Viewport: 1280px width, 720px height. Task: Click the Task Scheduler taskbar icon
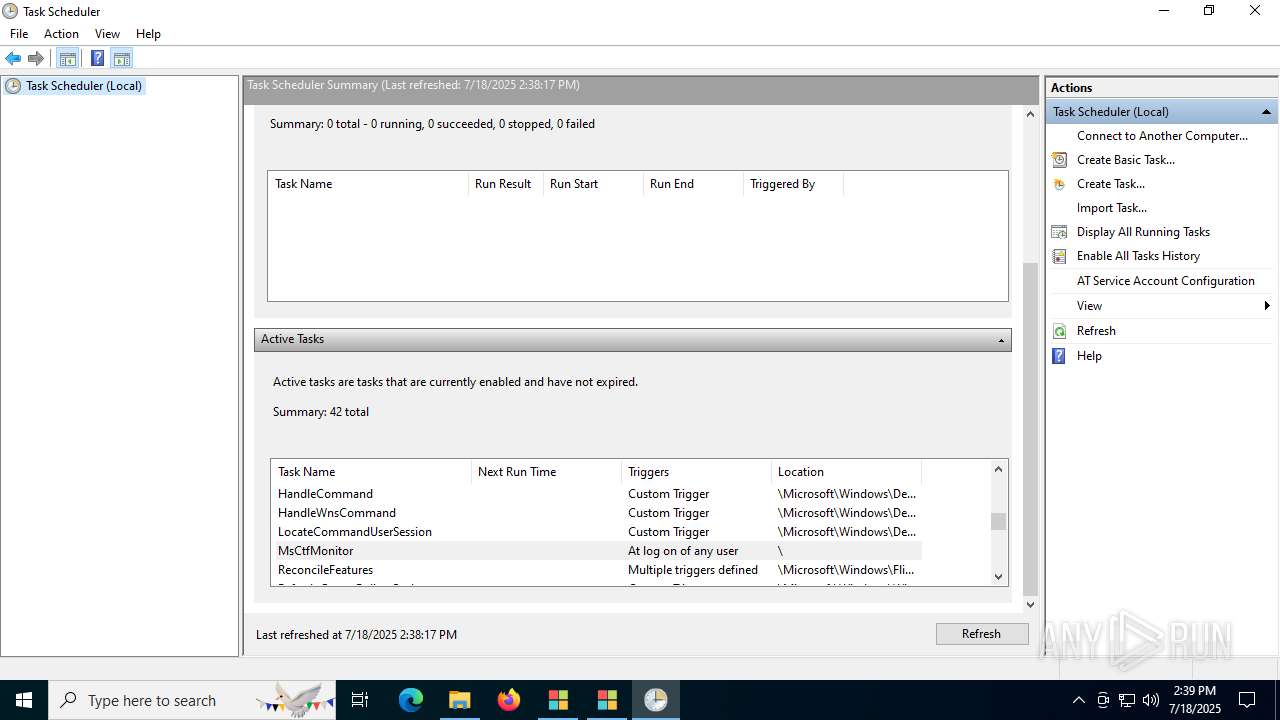656,700
